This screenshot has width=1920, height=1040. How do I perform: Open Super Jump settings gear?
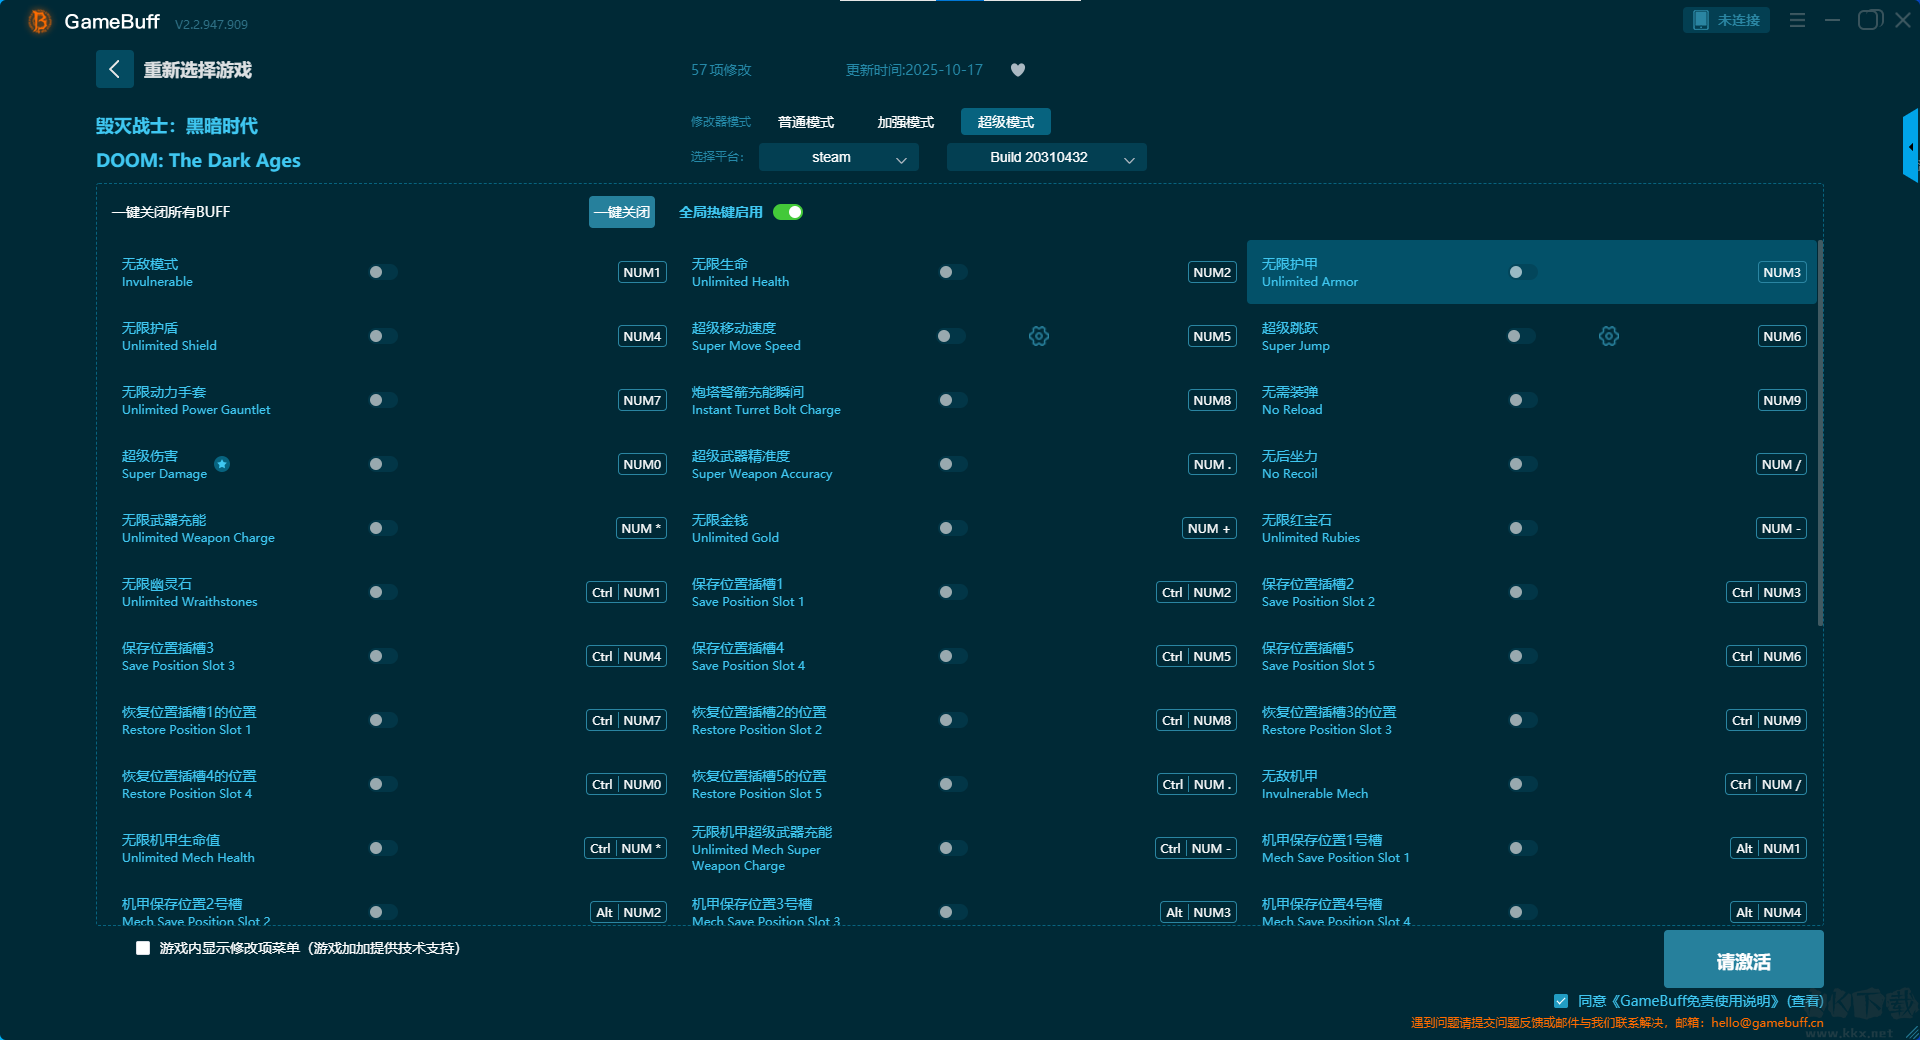1608,336
